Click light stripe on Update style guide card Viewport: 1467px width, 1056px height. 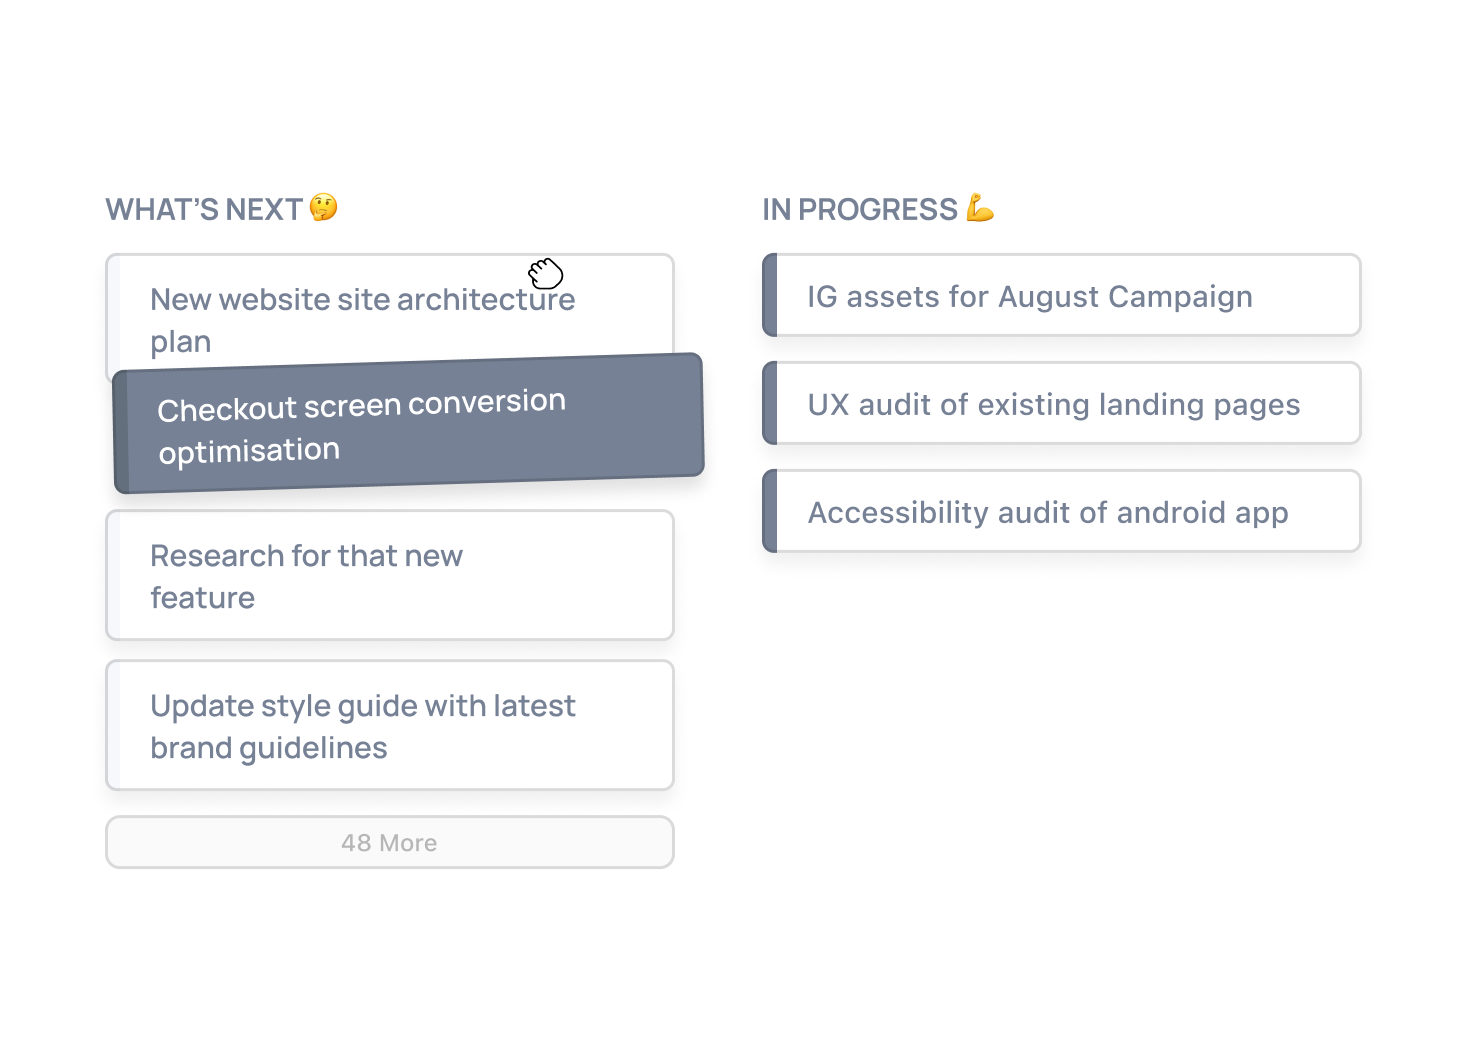pyautogui.click(x=114, y=725)
